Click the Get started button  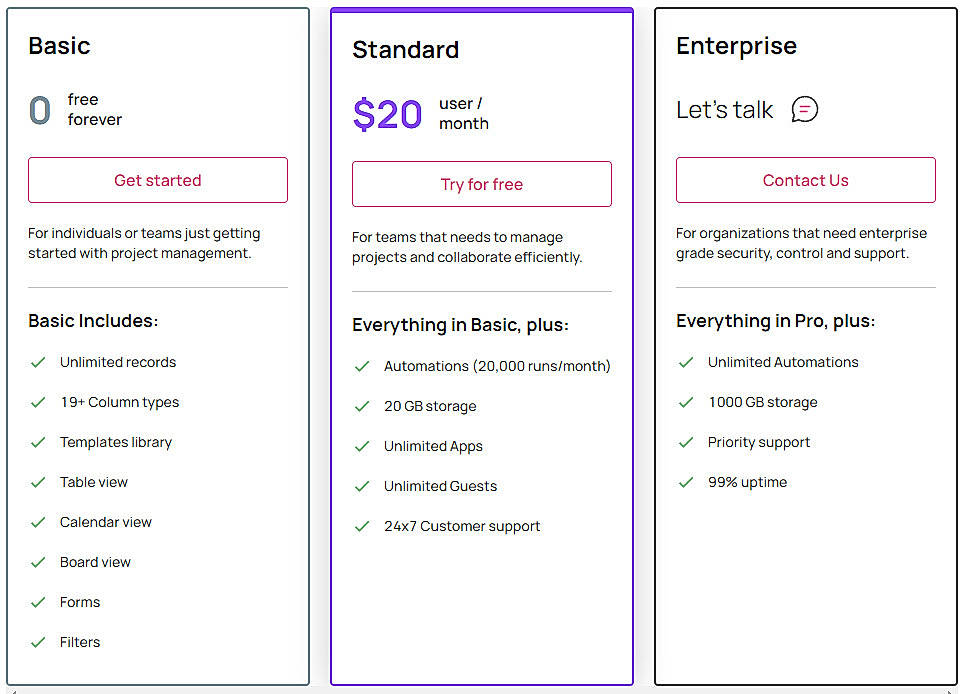coord(157,180)
